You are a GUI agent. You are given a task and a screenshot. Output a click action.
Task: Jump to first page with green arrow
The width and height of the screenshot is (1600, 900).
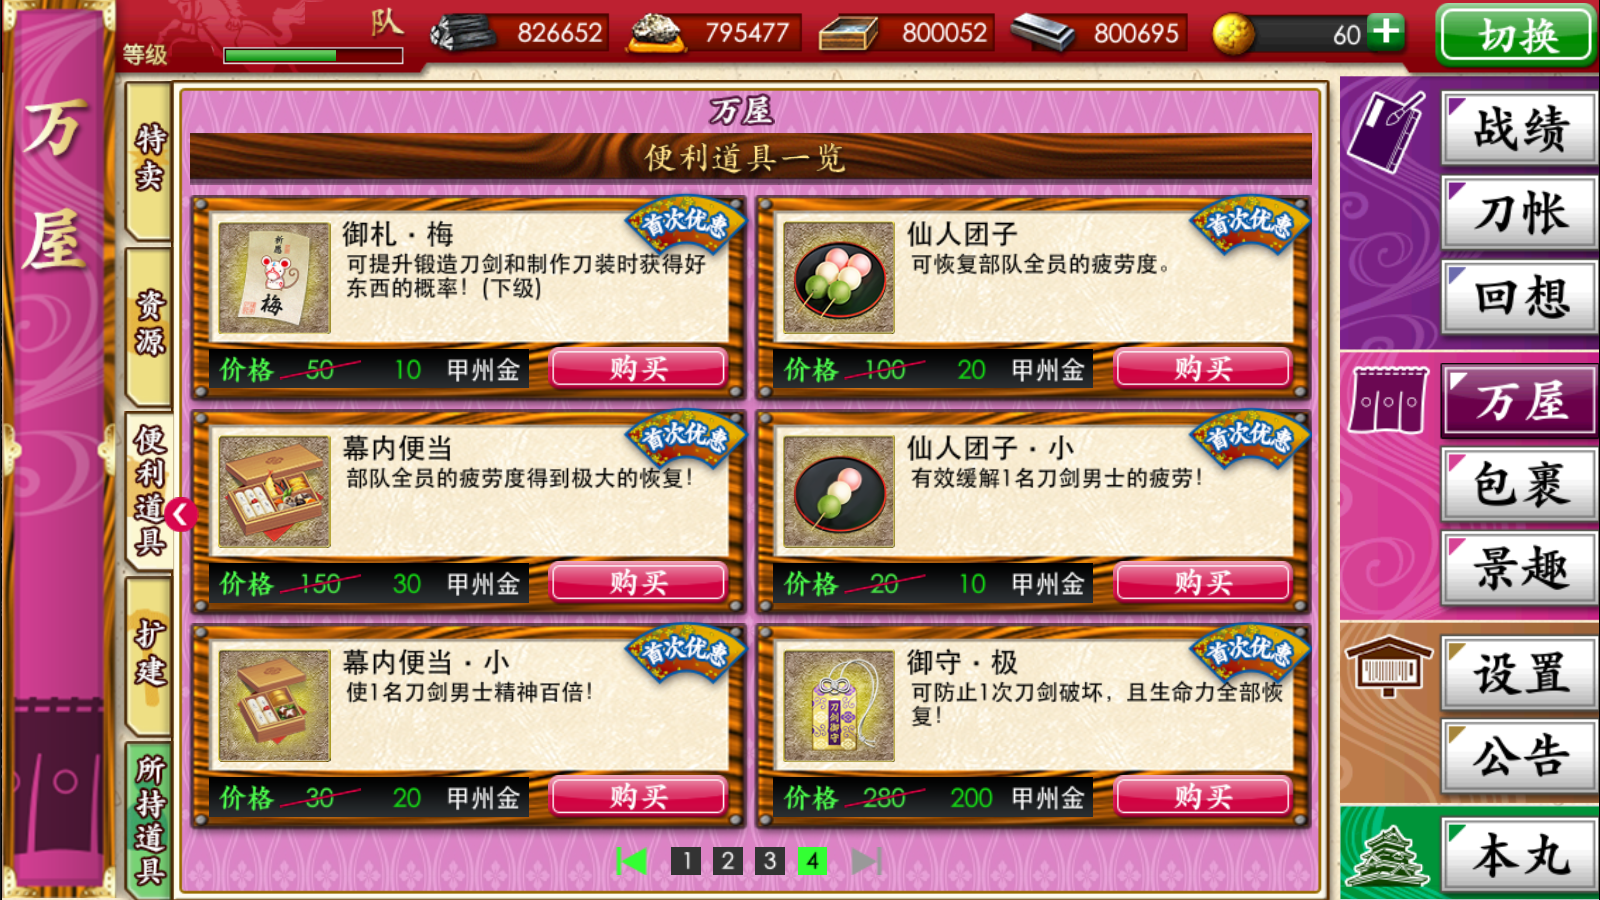pos(632,861)
